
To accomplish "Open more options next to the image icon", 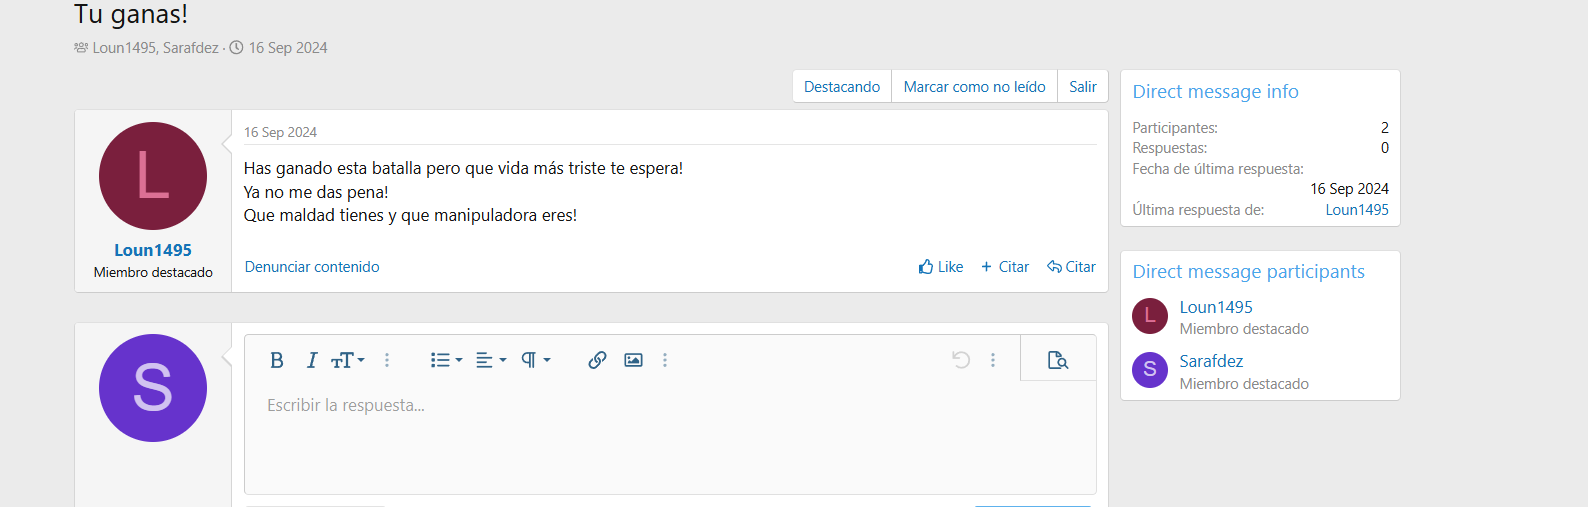I will [665, 360].
